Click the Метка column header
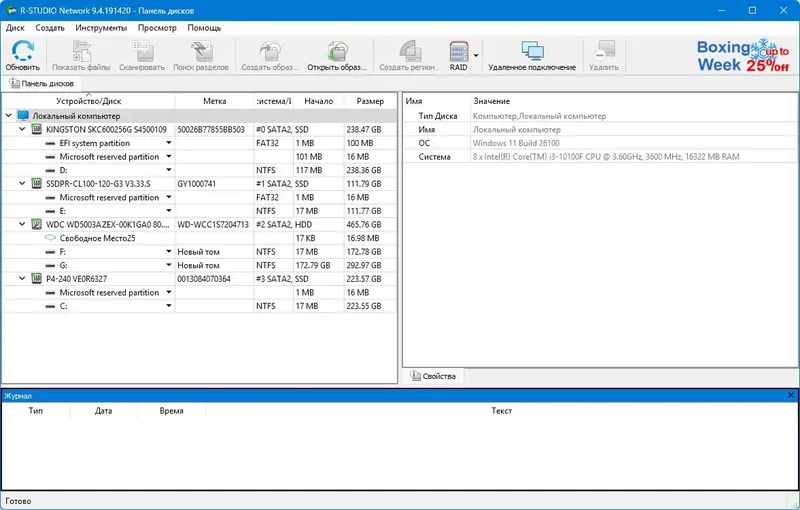The image size is (800, 510). [214, 101]
